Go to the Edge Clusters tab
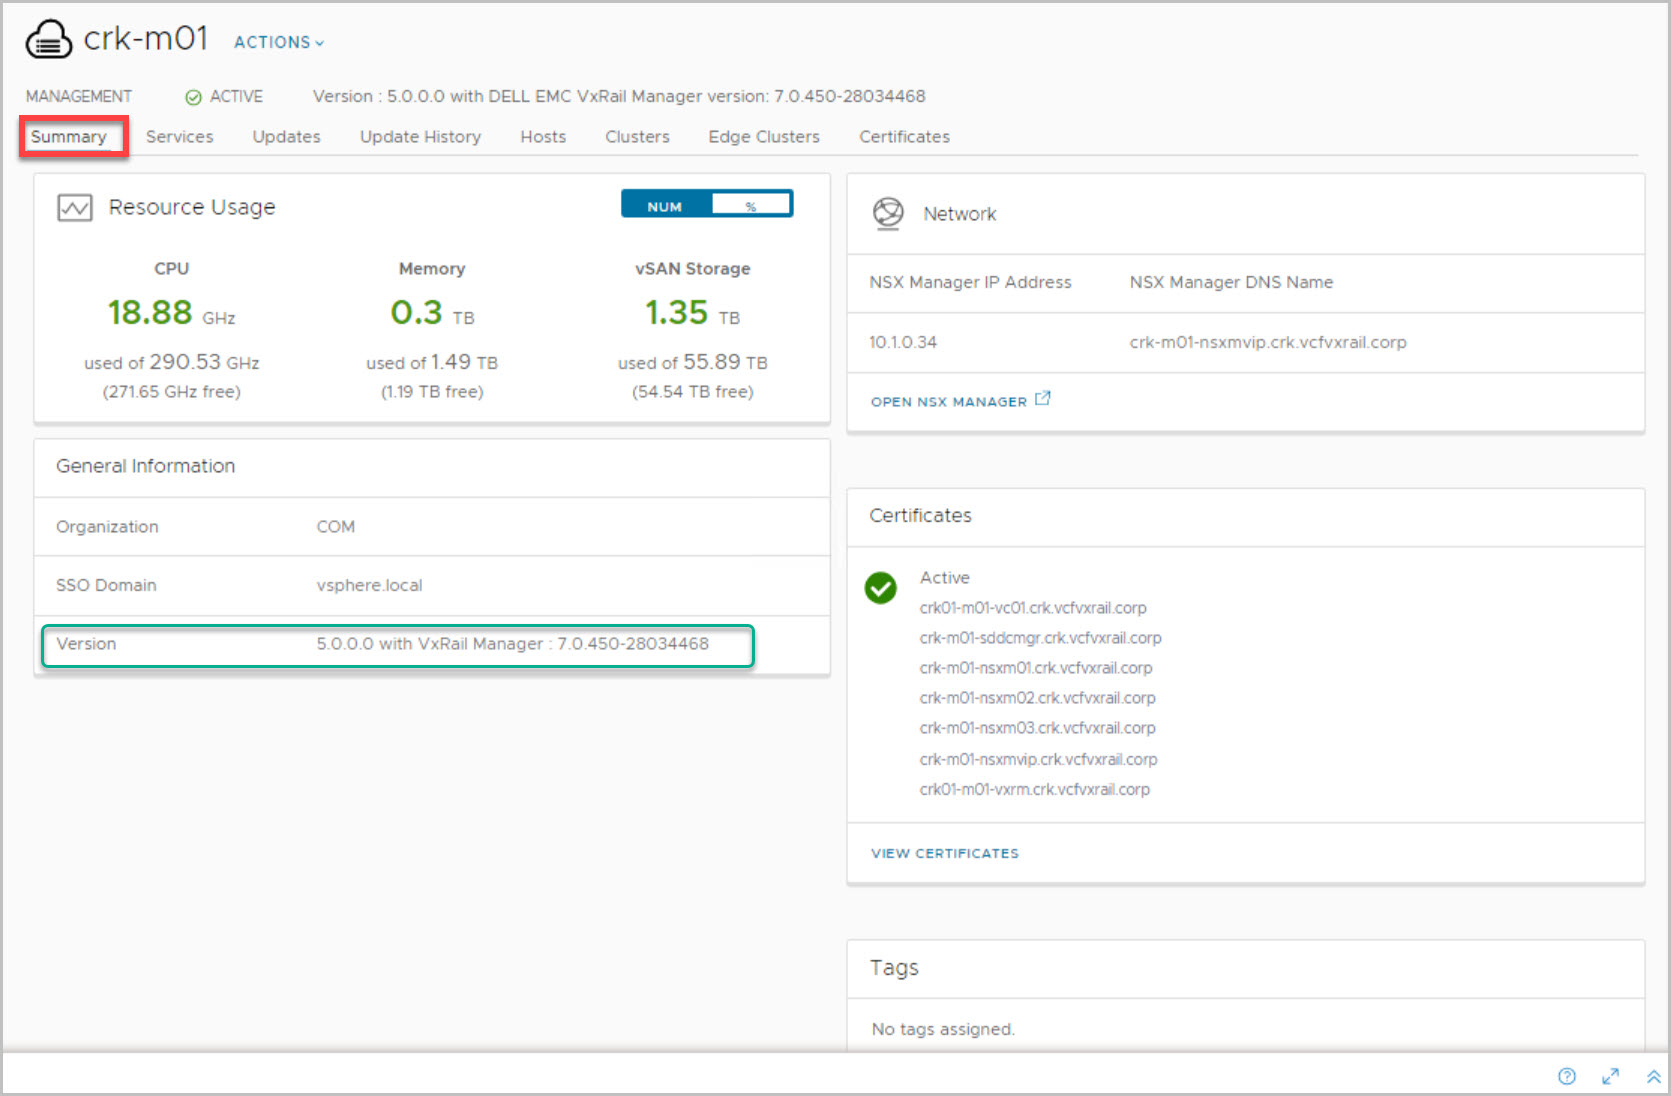This screenshot has height=1096, width=1671. 764,137
